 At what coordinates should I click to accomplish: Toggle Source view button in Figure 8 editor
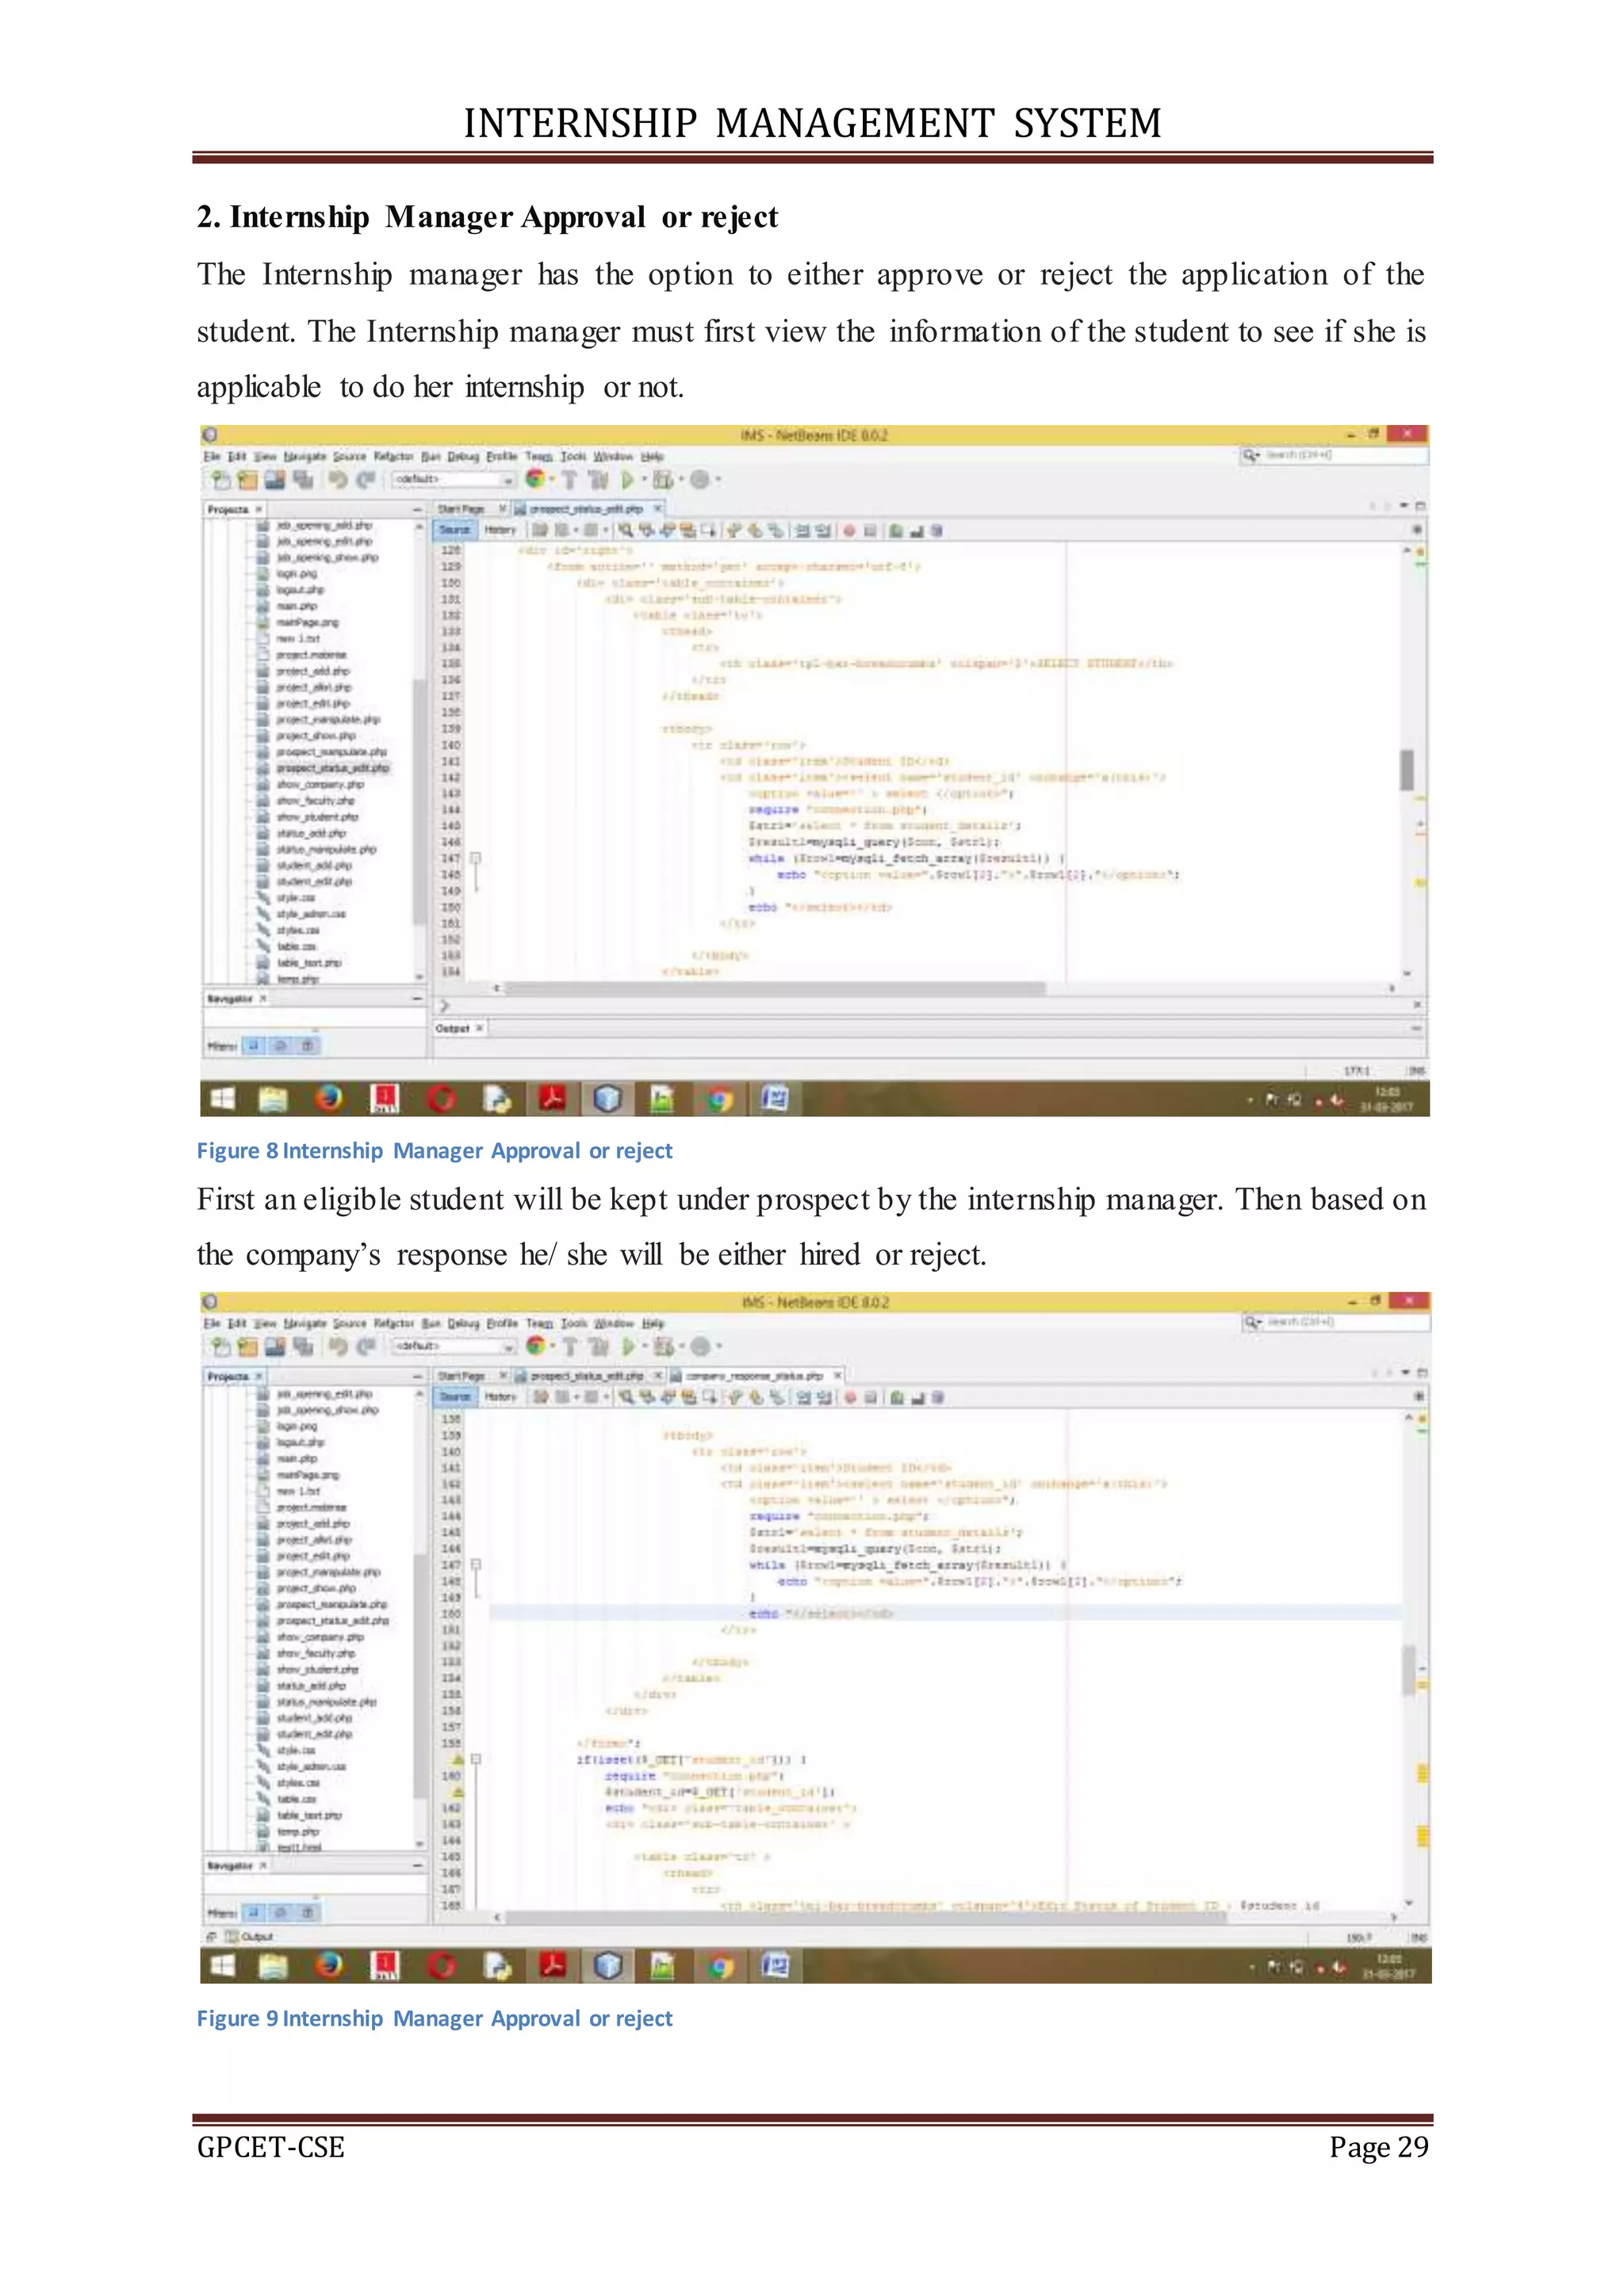[455, 530]
